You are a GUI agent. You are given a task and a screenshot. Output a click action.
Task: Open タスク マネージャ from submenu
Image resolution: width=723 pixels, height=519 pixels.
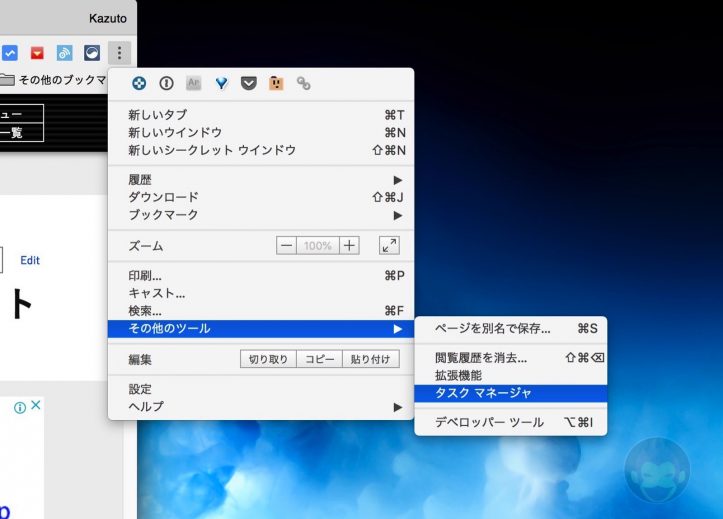tap(511, 393)
